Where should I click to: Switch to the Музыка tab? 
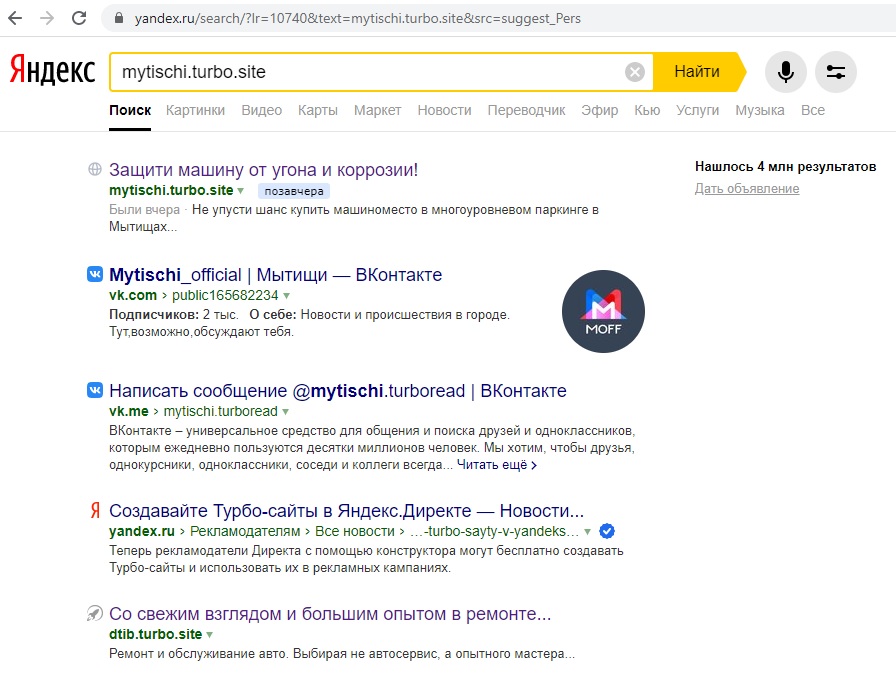coord(760,110)
